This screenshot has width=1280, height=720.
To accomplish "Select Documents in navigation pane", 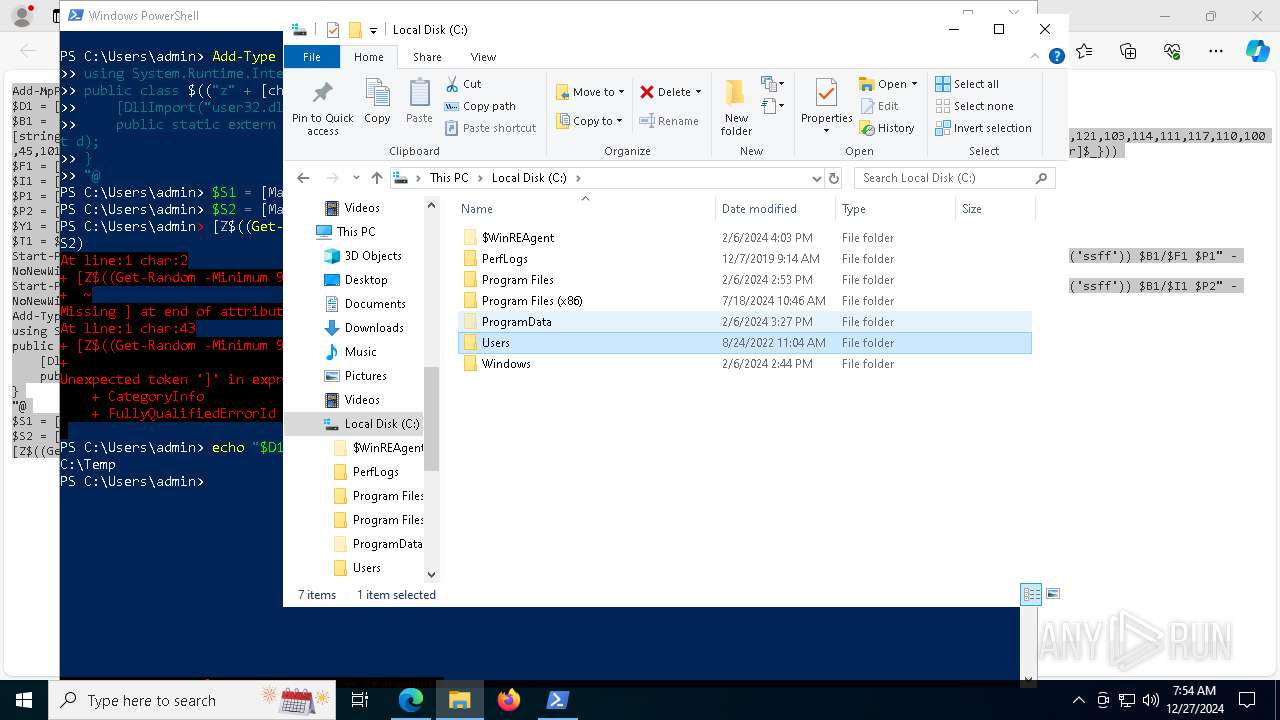I will (x=365, y=304).
